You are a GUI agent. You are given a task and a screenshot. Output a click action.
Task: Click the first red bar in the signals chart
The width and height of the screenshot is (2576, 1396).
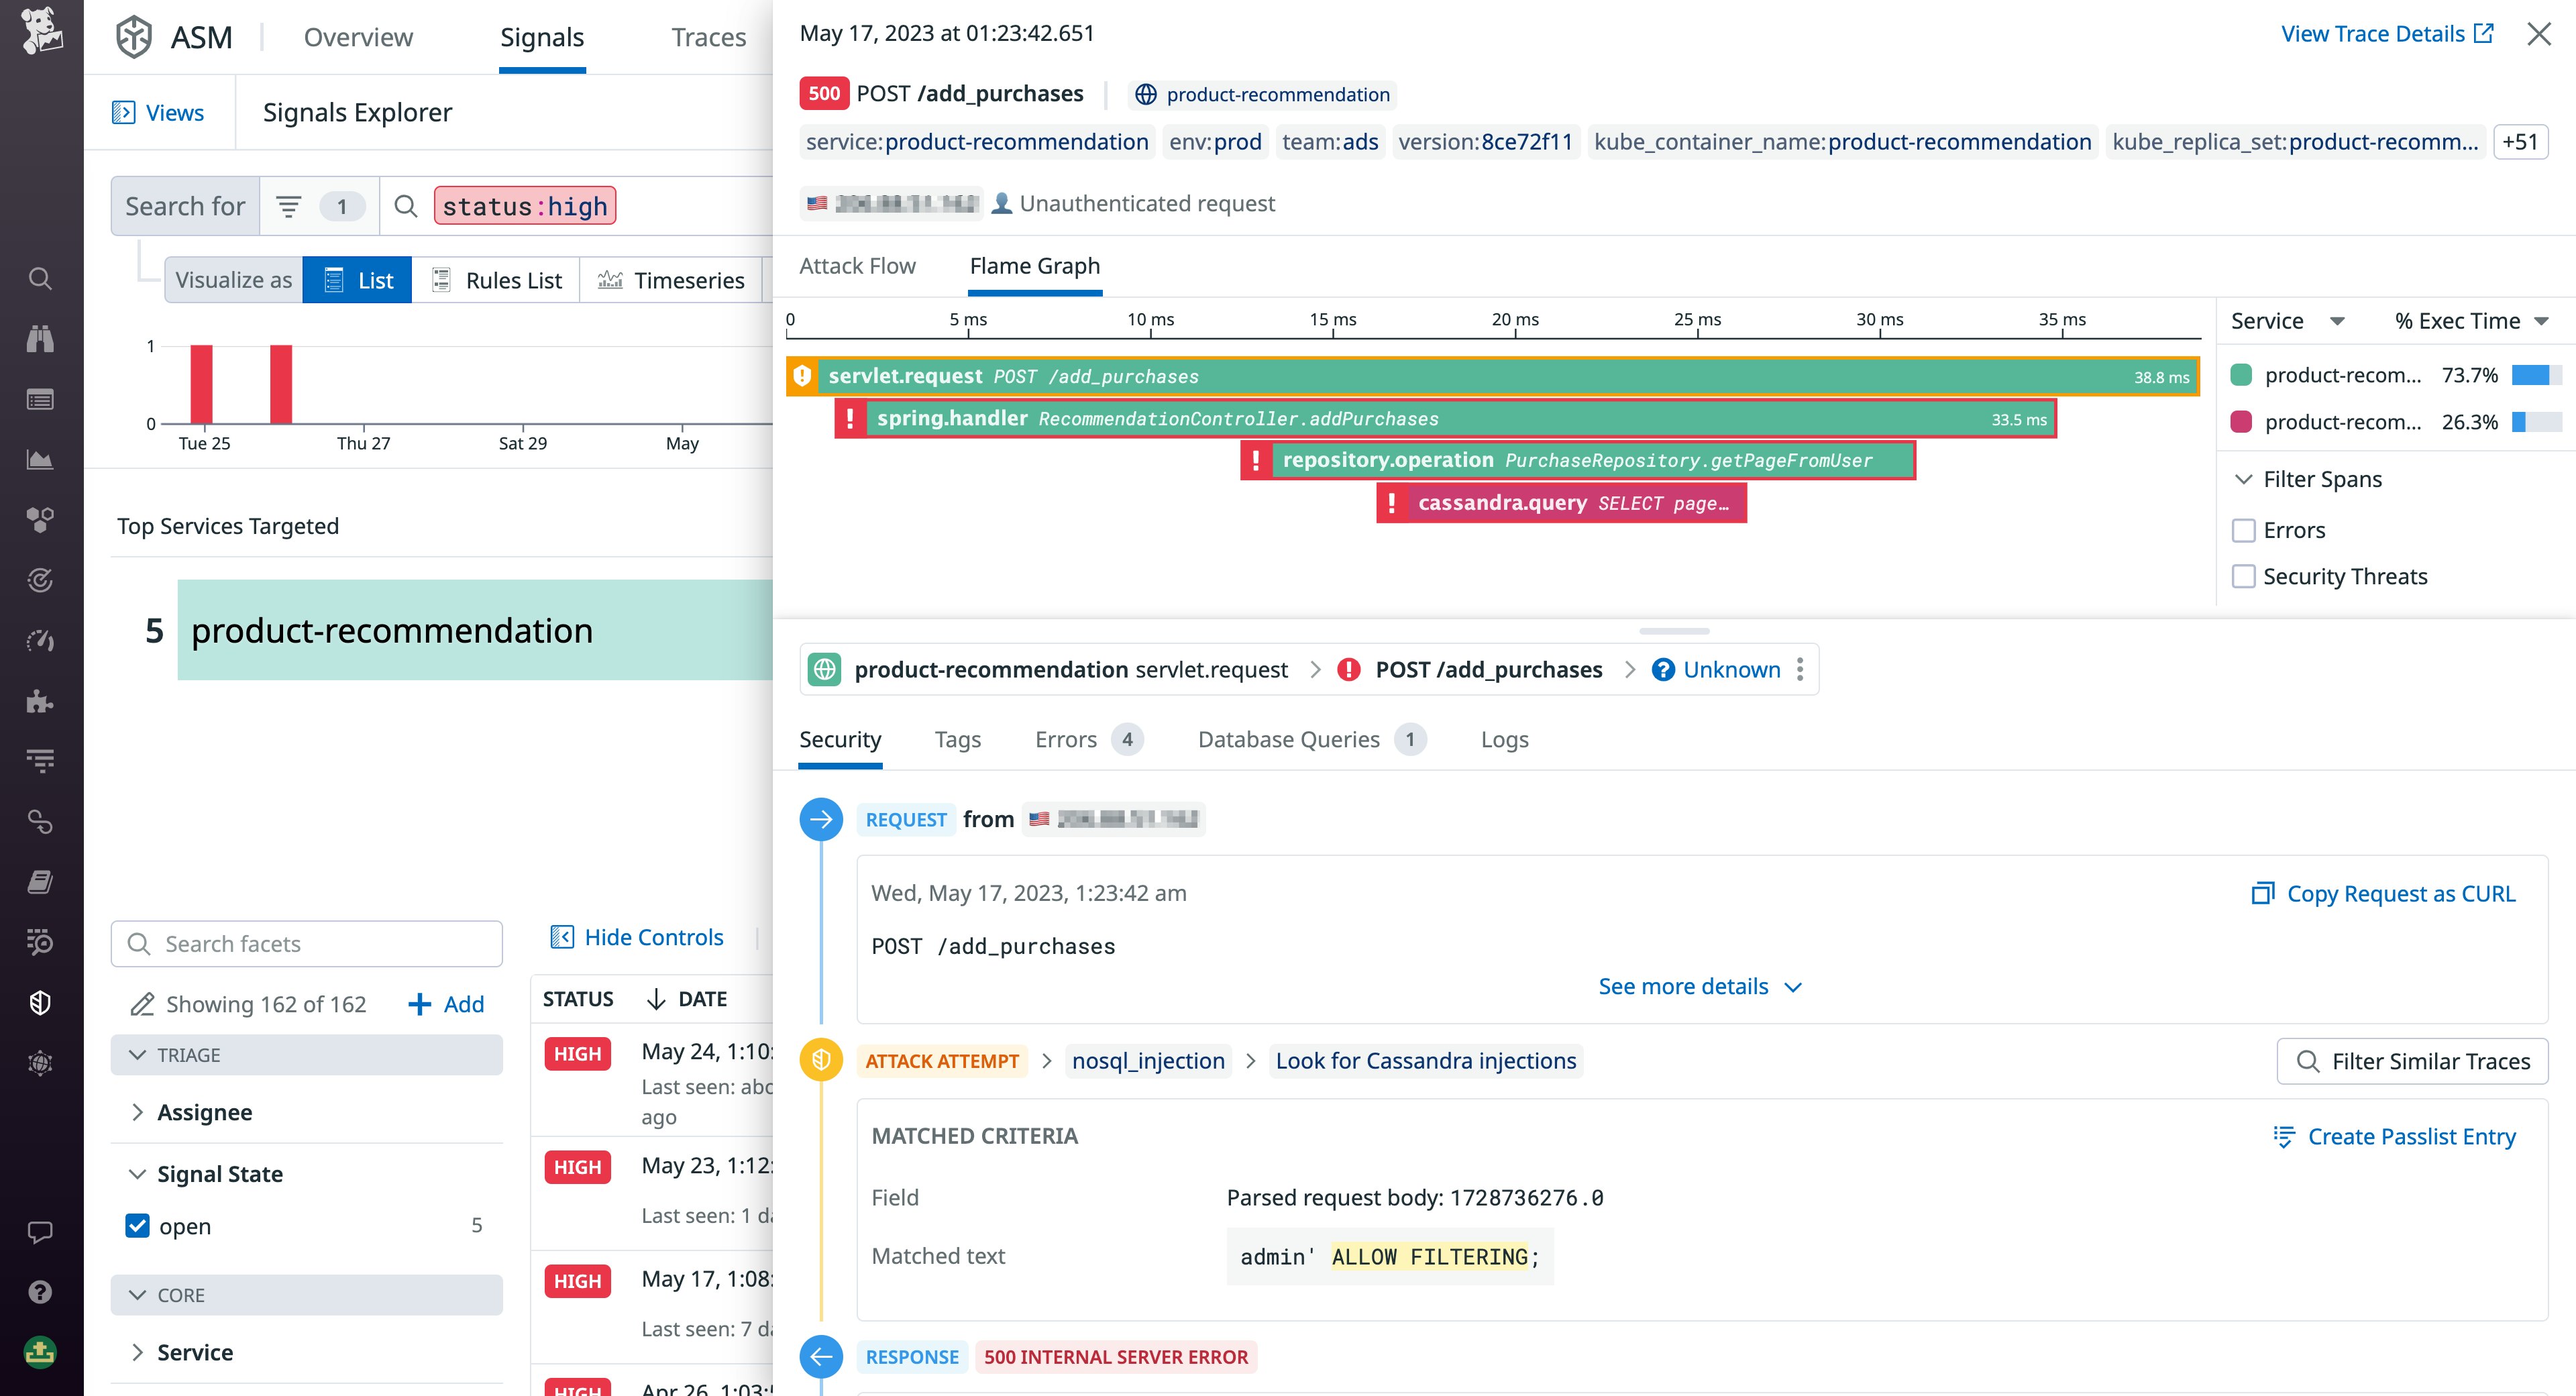(202, 384)
